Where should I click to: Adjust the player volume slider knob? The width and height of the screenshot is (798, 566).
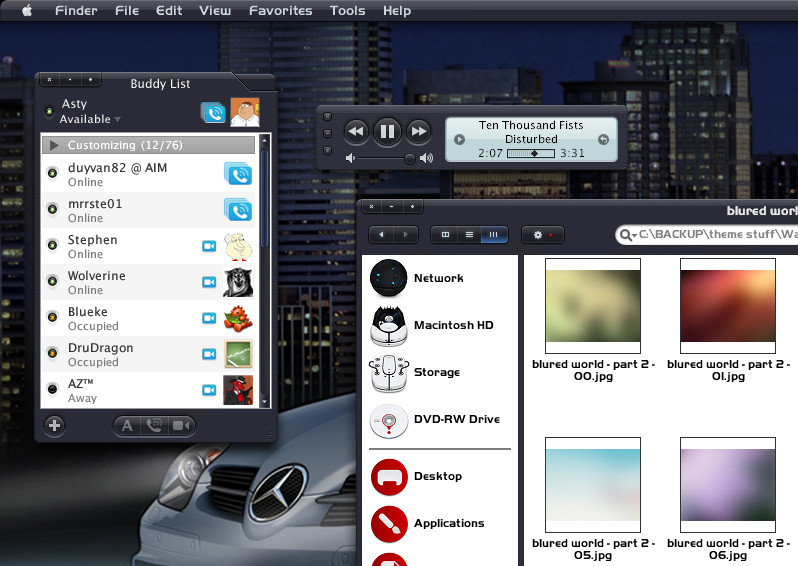(410, 159)
